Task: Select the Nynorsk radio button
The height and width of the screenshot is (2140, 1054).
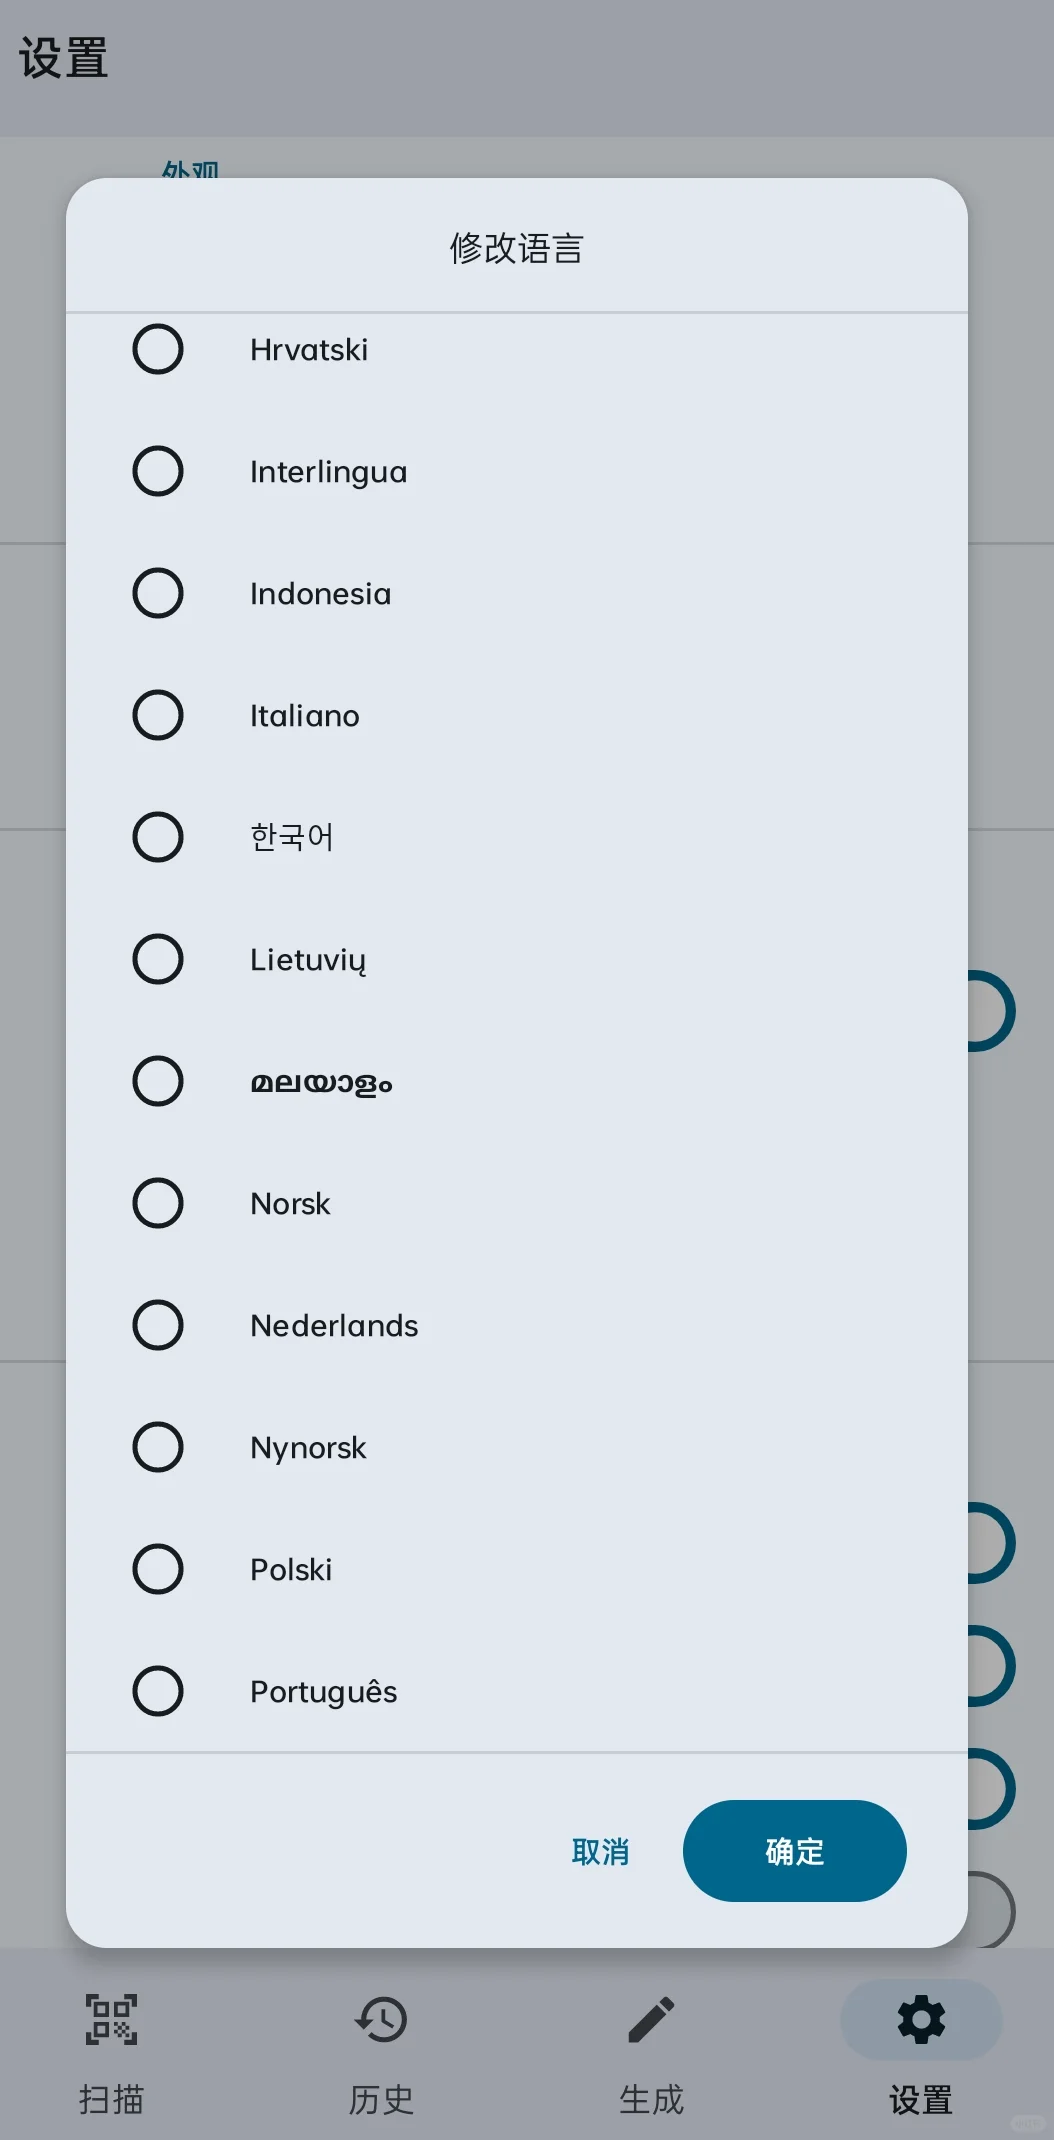Action: point(158,1447)
